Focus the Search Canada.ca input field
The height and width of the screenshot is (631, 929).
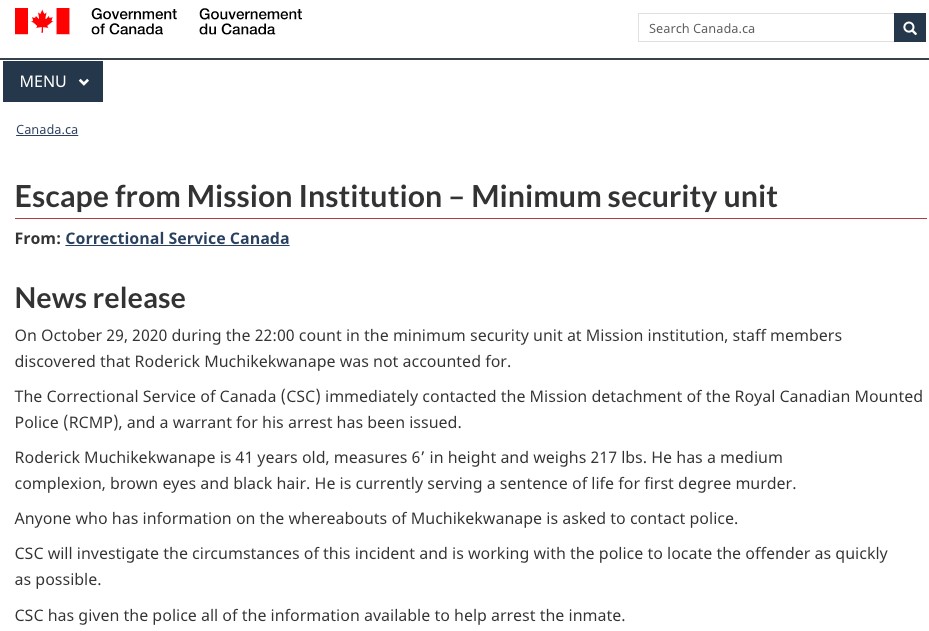coord(766,28)
